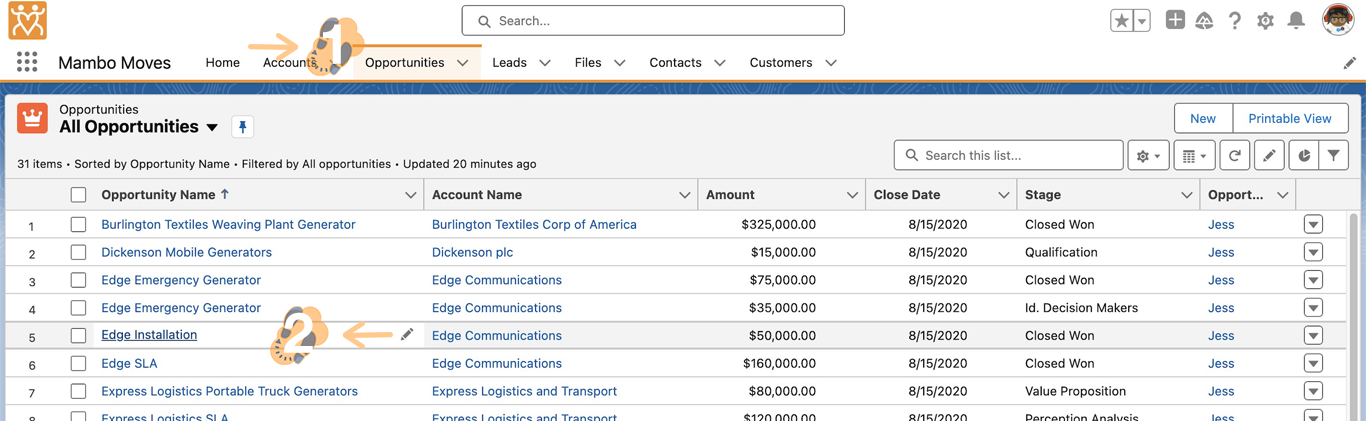1366x421 pixels.
Task: Show charts panel for this list
Action: 1304,156
